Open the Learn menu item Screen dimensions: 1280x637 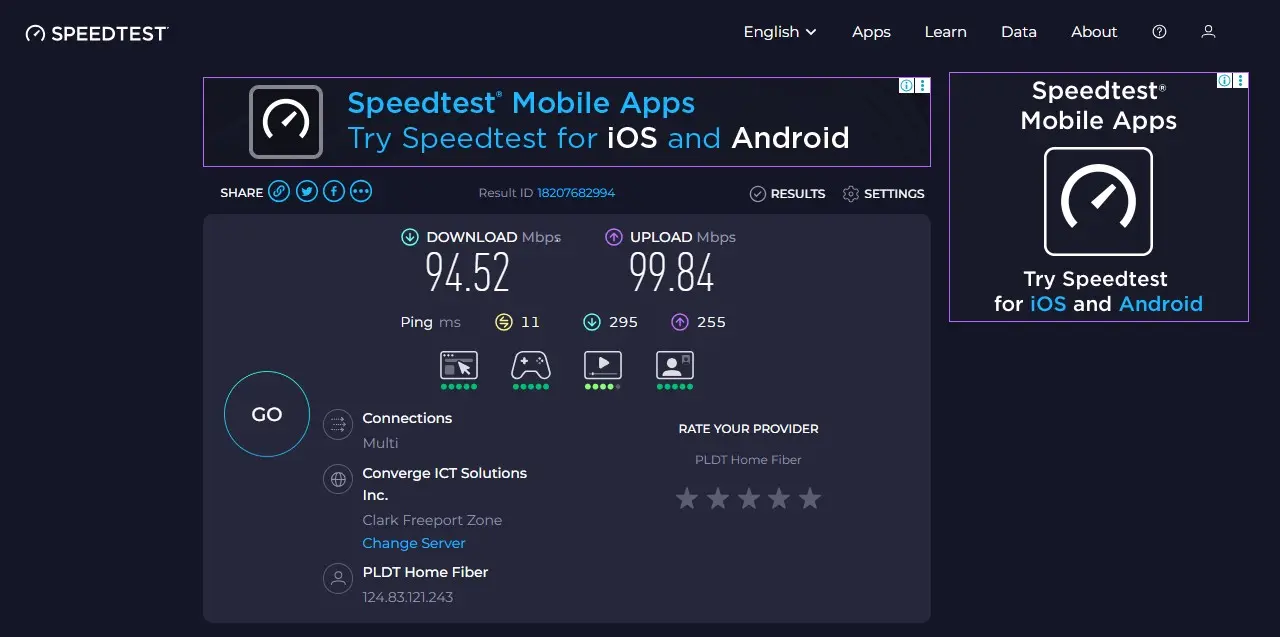pos(945,32)
